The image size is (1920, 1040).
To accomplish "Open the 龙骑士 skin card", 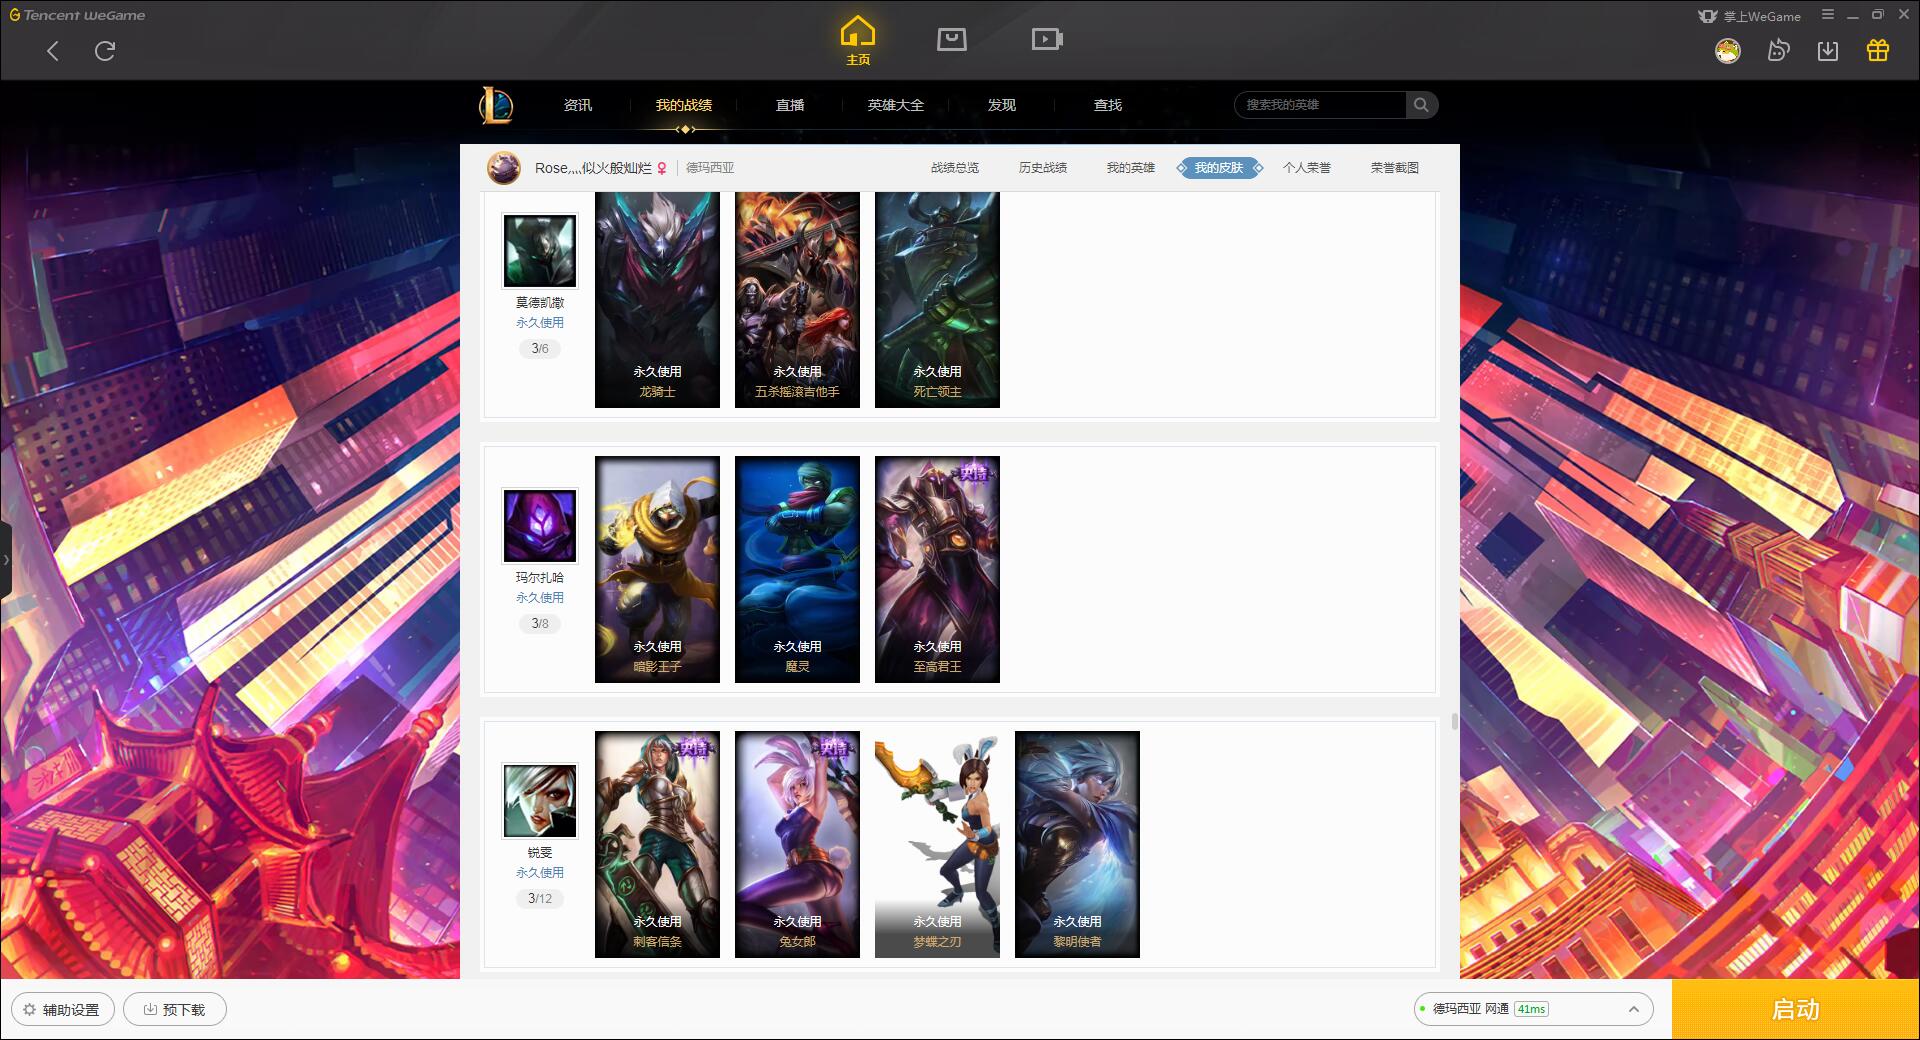I will pyautogui.click(x=657, y=300).
